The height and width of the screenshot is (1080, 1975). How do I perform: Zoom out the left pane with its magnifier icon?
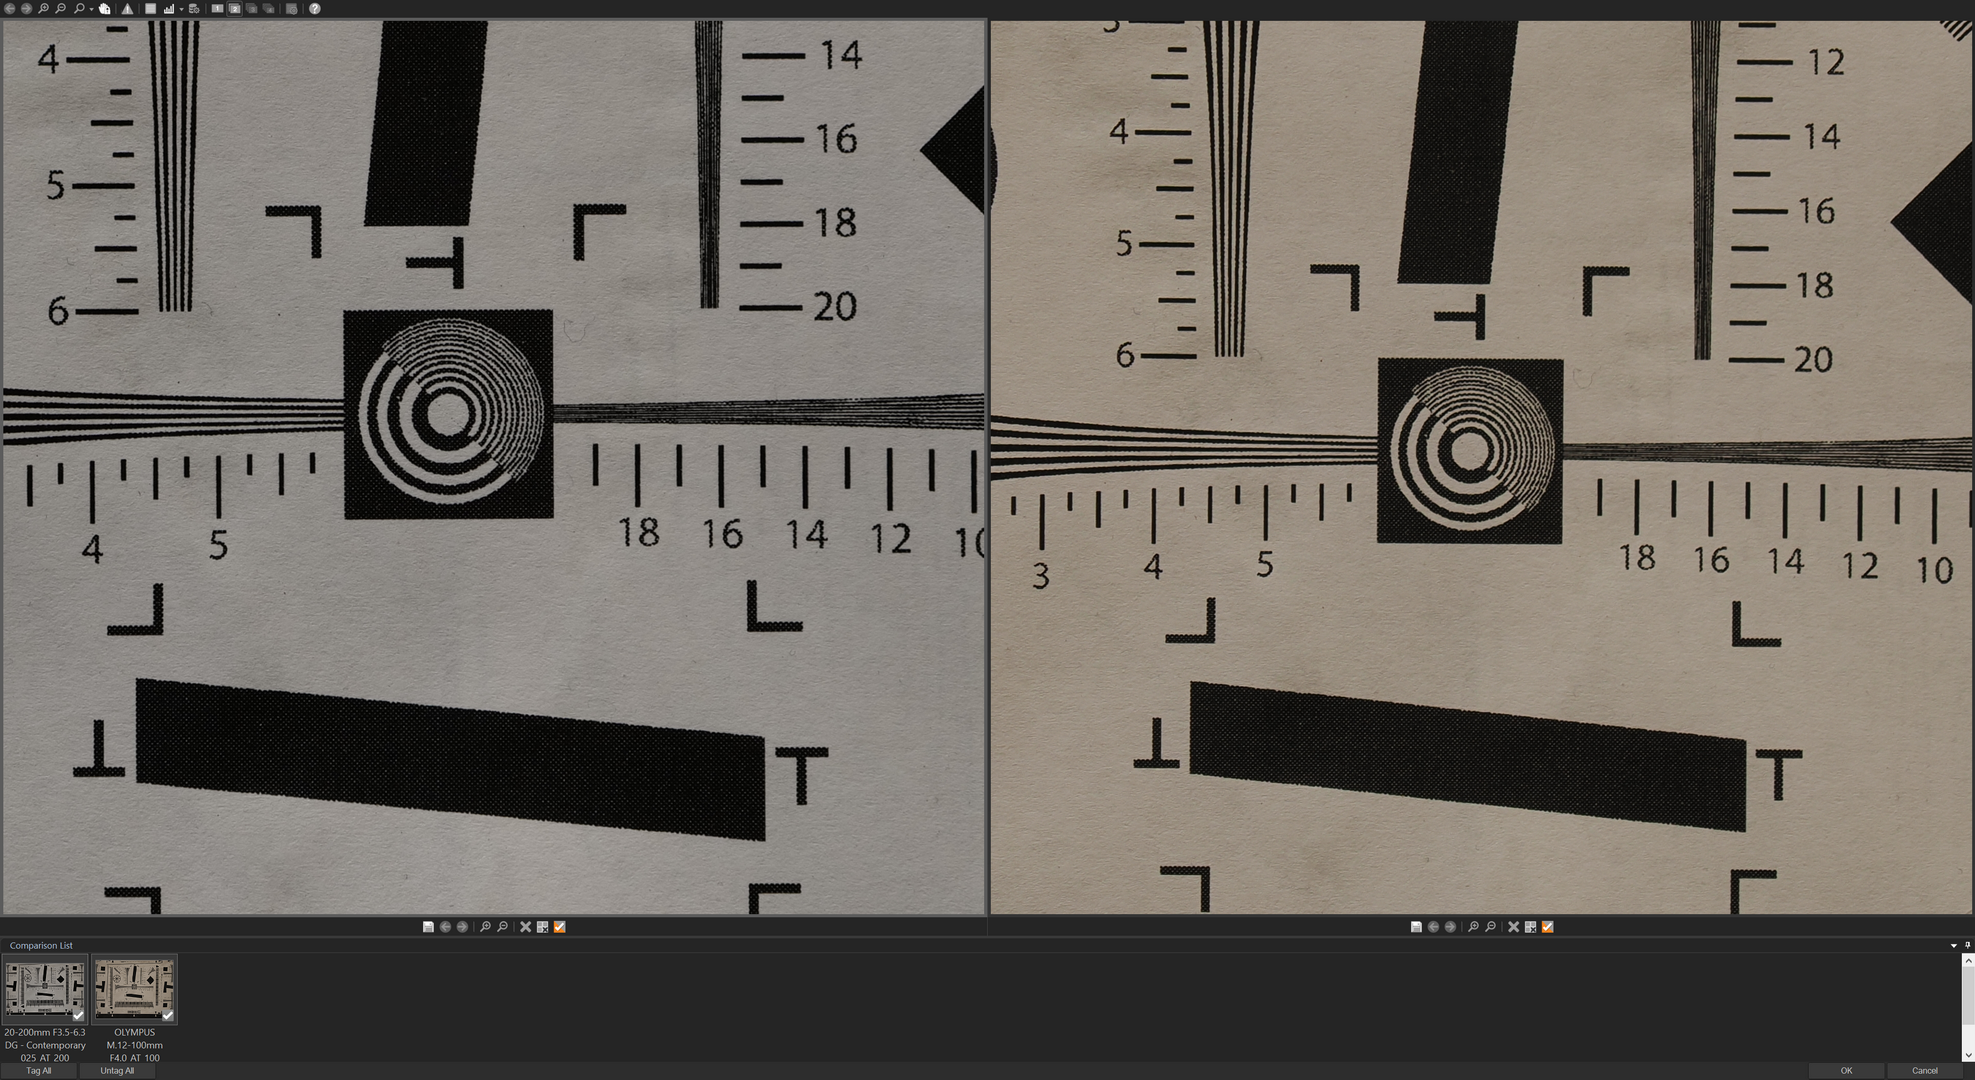point(501,926)
